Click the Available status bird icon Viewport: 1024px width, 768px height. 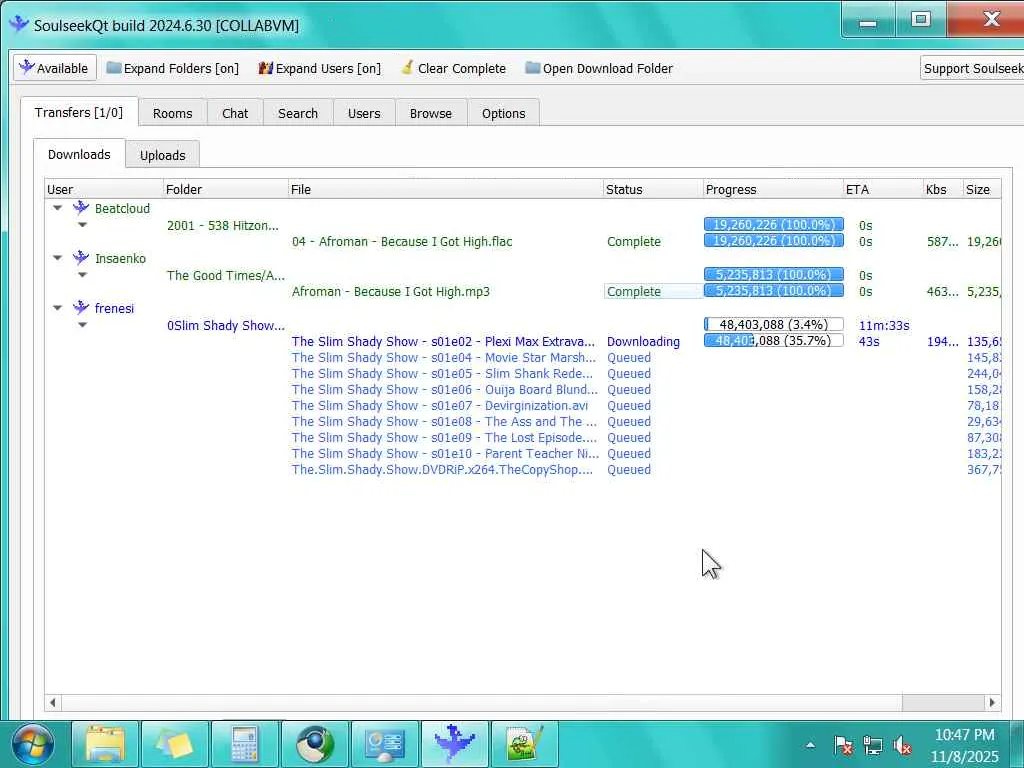pos(27,67)
